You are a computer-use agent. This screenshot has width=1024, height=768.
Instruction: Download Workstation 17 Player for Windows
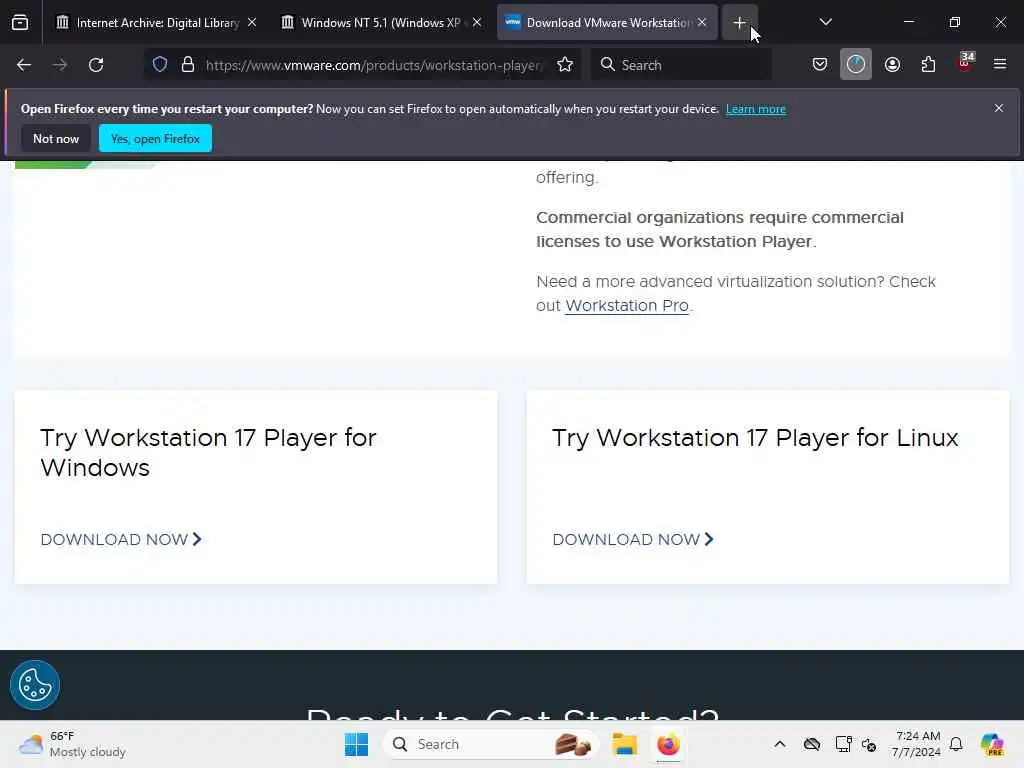(121, 539)
